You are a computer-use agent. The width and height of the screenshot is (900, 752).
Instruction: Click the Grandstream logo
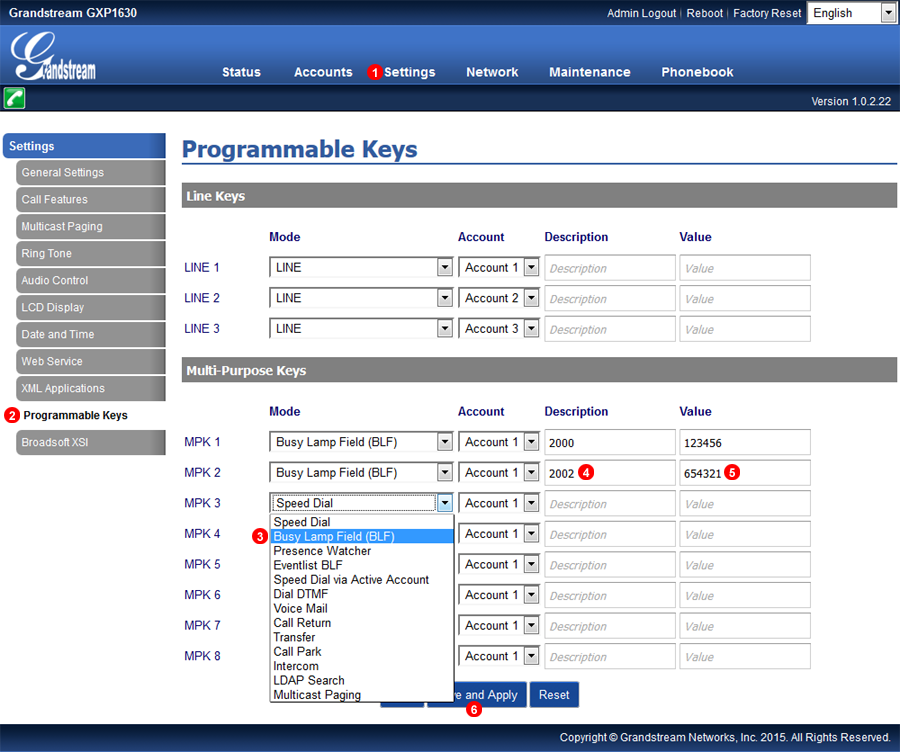53,56
